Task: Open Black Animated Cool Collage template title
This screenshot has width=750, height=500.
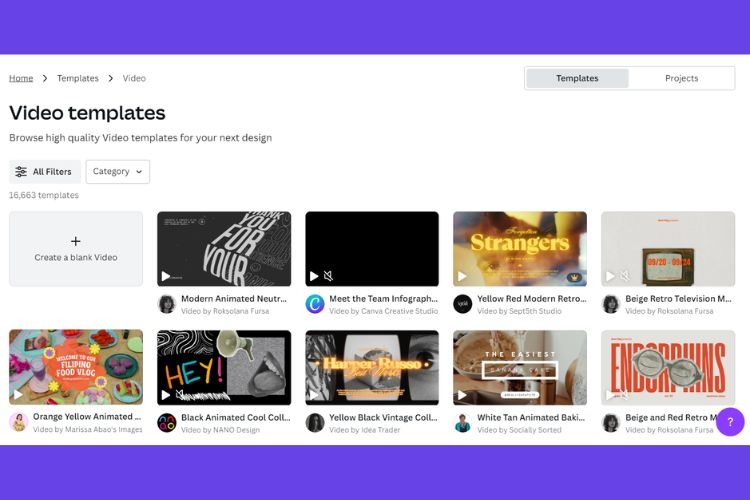Action: [x=236, y=417]
